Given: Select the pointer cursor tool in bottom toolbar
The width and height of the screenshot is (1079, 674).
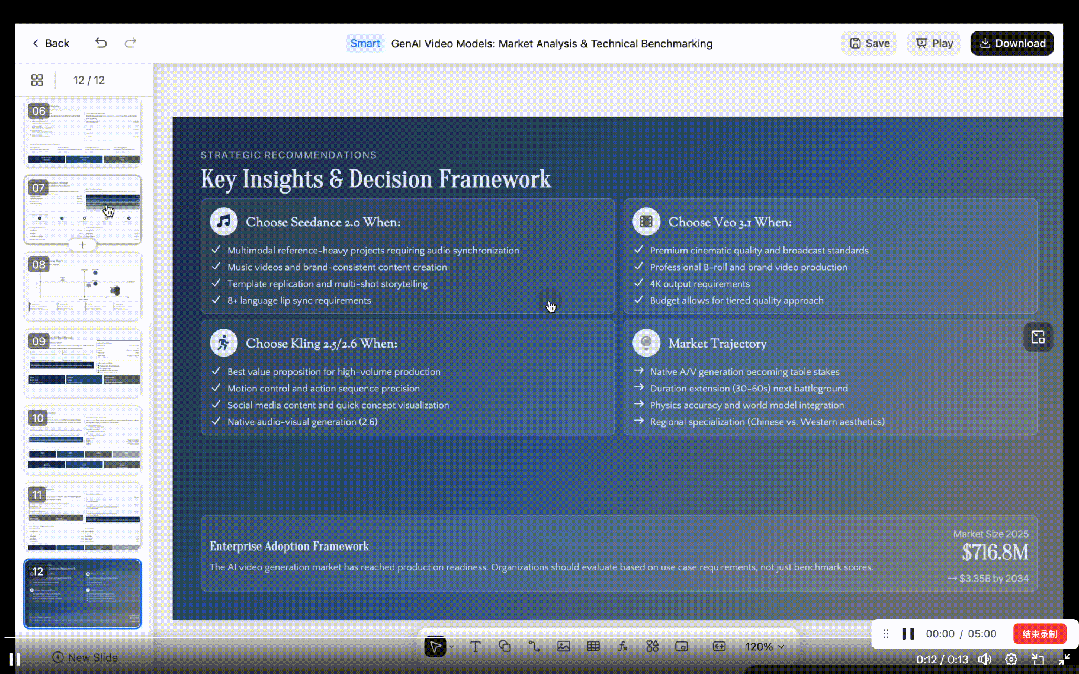Looking at the screenshot, I should pos(435,646).
